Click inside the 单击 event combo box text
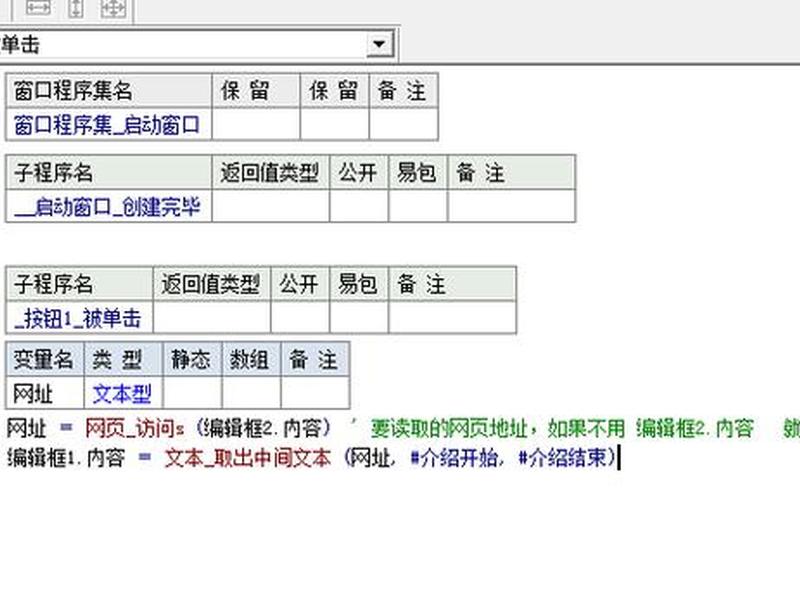Viewport: 800px width, 600px height. 183,44
